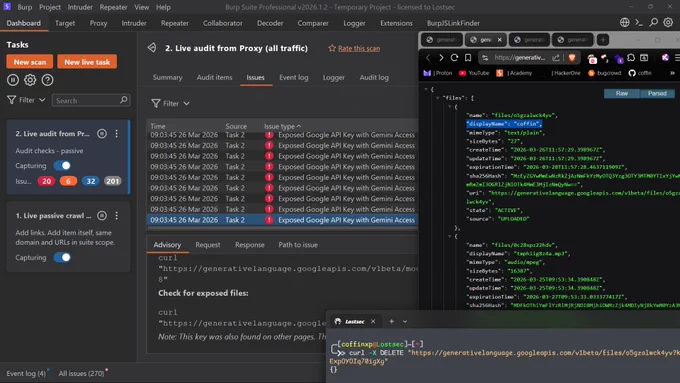Open the Issues Filter dropdown

(x=170, y=103)
